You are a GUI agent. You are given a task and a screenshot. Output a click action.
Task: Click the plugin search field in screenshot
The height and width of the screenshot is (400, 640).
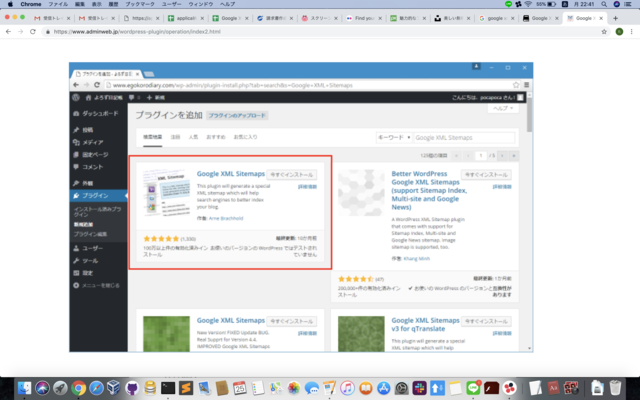[464, 138]
